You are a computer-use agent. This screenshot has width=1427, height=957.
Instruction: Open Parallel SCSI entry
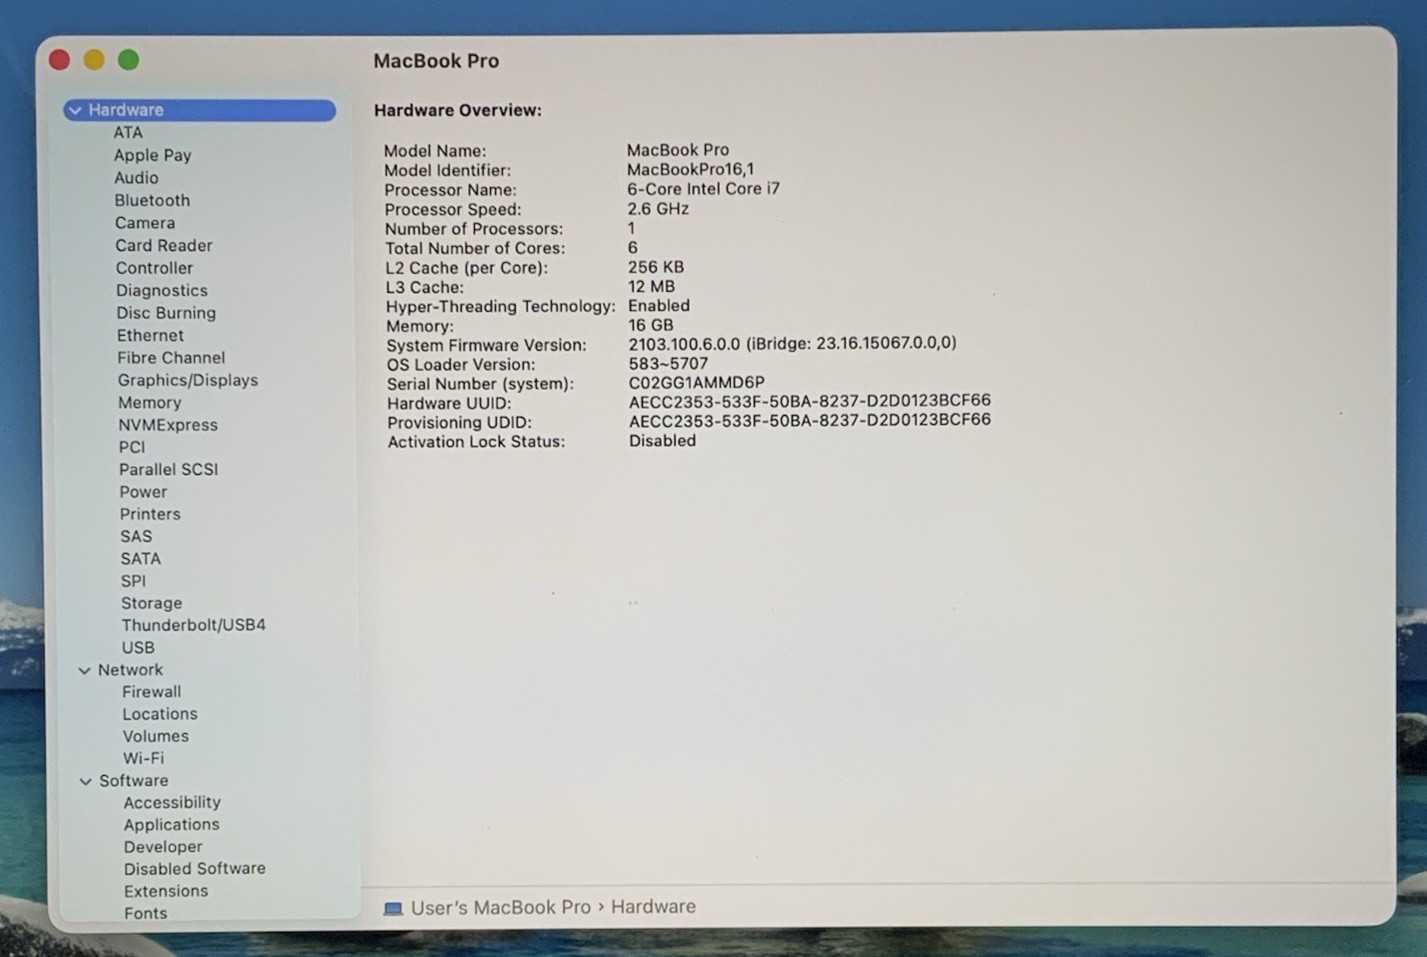click(x=168, y=469)
